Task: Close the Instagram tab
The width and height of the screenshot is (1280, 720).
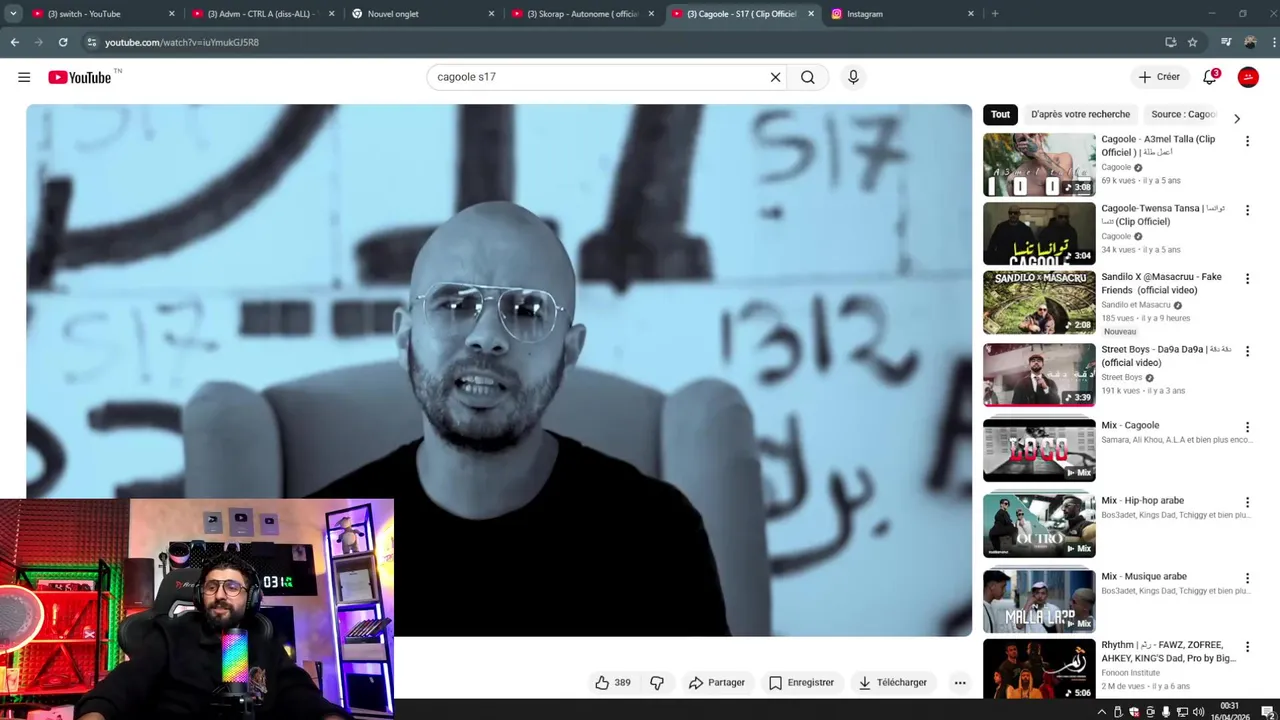Action: [970, 14]
